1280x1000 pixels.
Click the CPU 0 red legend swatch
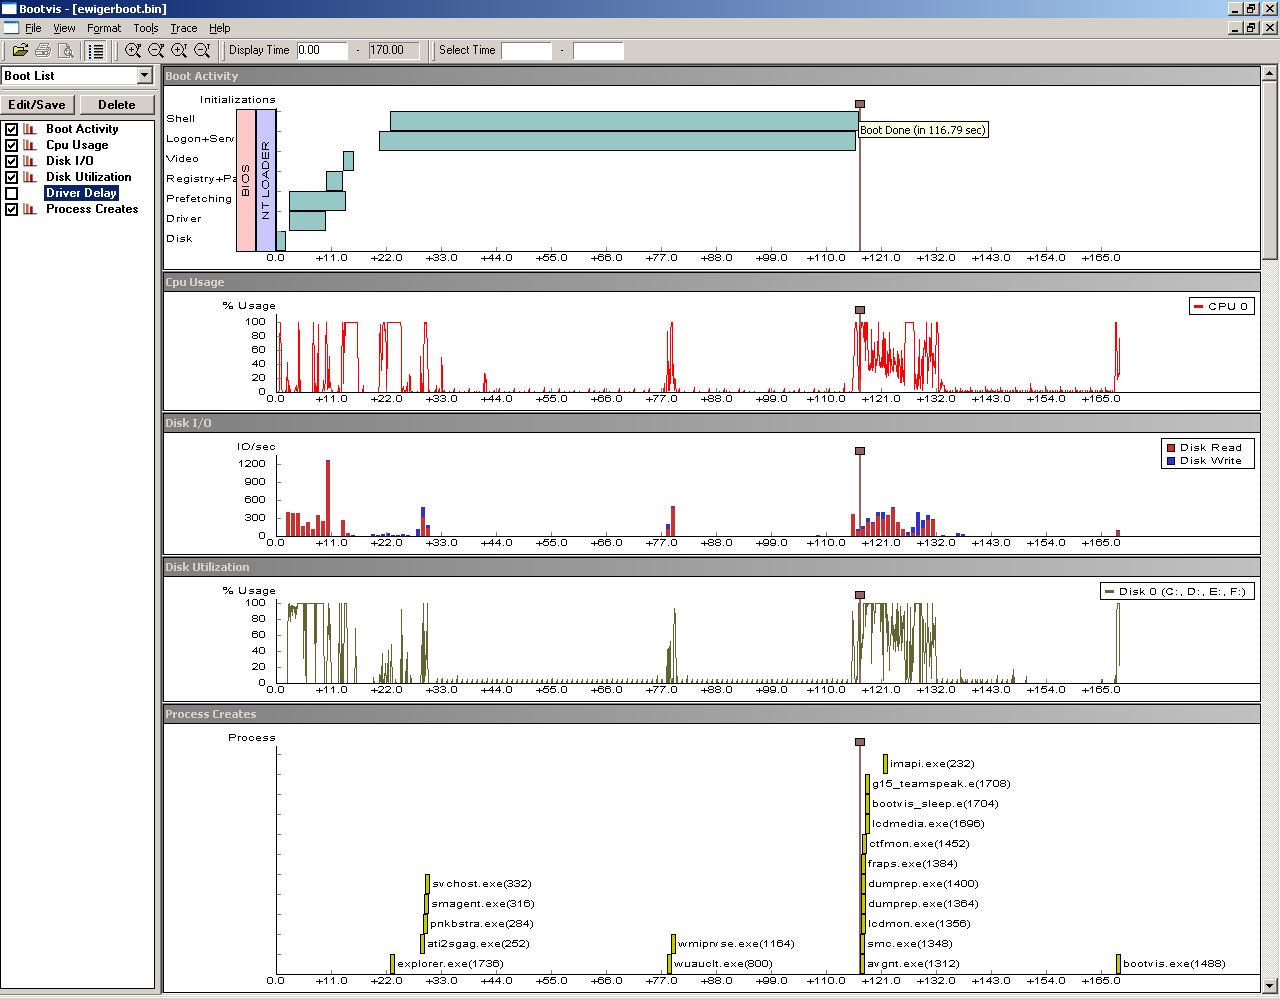coord(1198,307)
